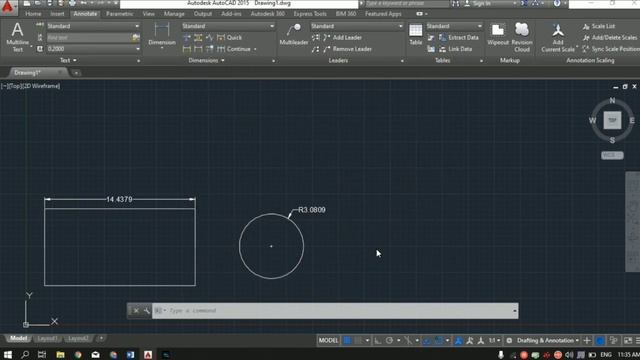Switch to the Layout1 tab
The width and height of the screenshot is (640, 360).
[47, 338]
